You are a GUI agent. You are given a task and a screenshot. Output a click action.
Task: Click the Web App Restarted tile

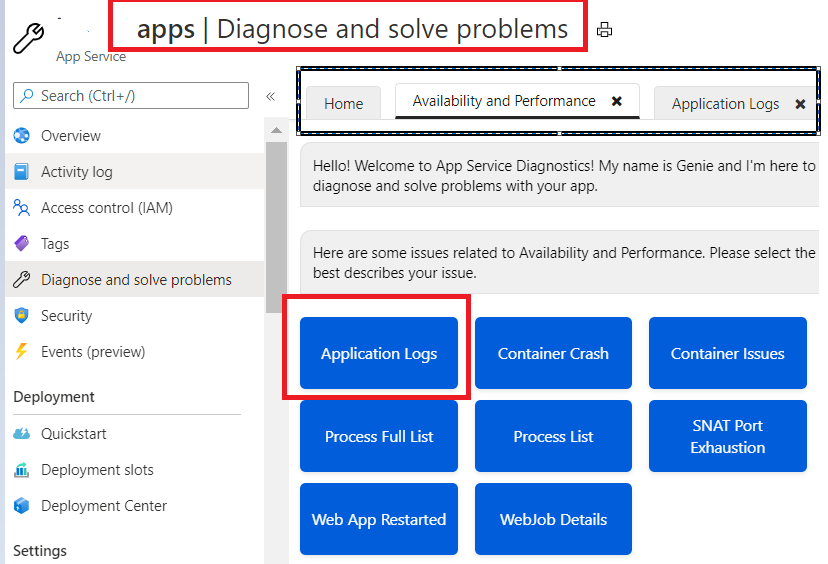tap(379, 519)
